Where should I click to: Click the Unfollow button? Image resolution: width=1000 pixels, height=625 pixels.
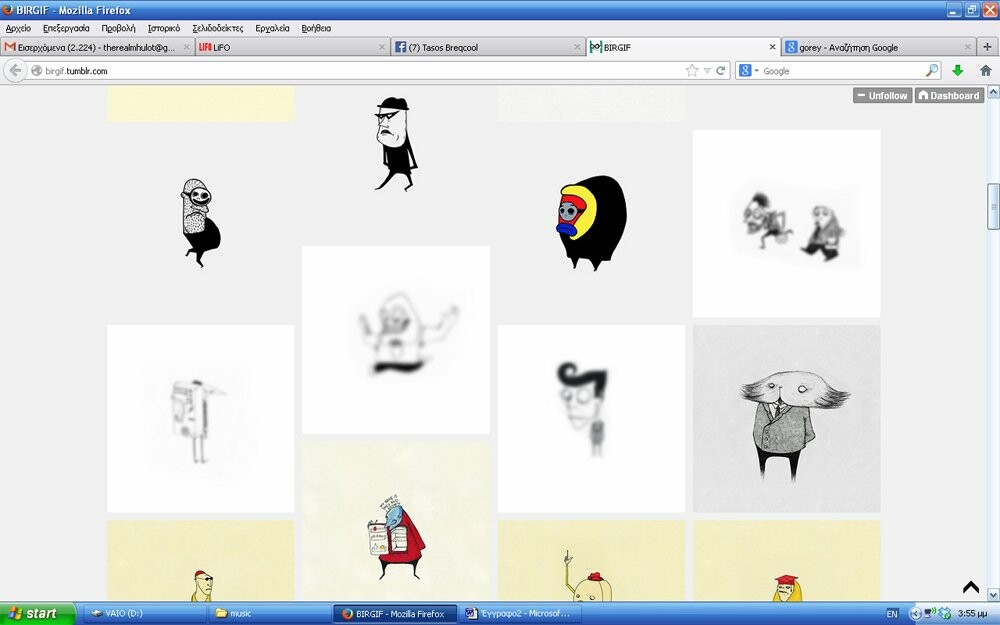(x=882, y=95)
